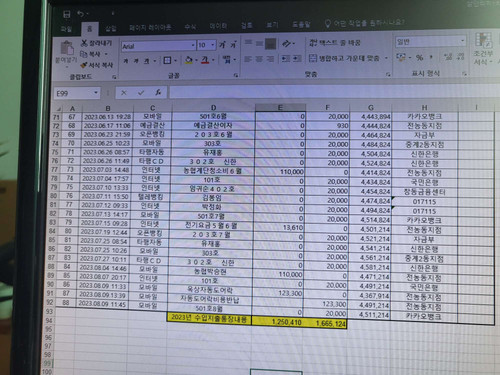Click the Paste (붙여넣기) clipboard icon

point(67,48)
